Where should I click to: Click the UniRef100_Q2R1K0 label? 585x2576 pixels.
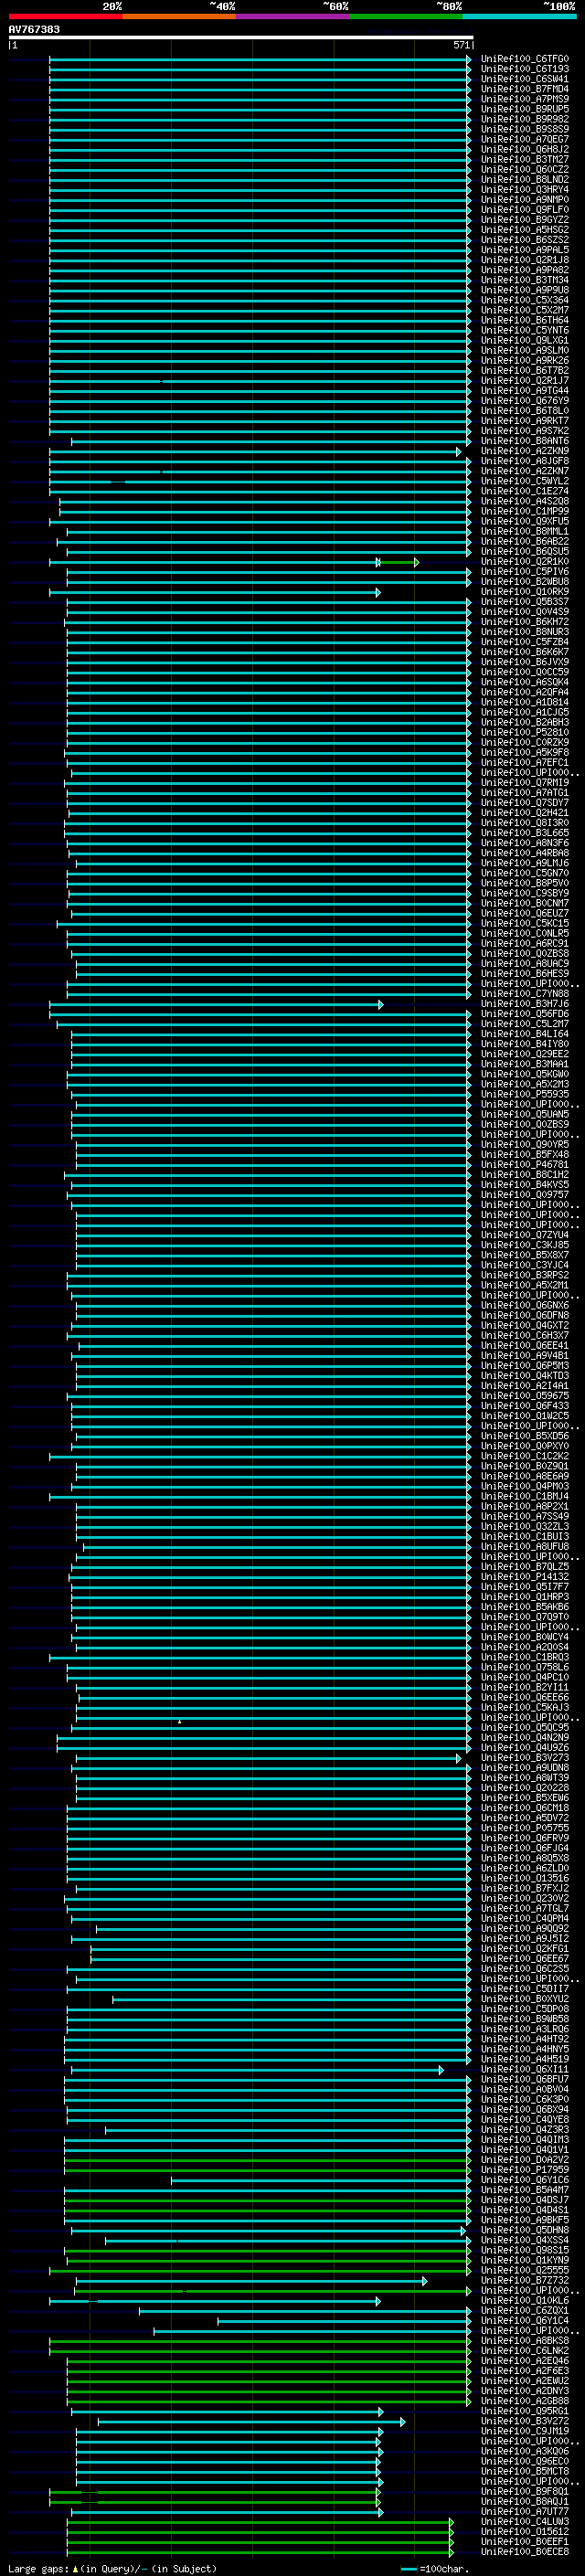tap(525, 562)
